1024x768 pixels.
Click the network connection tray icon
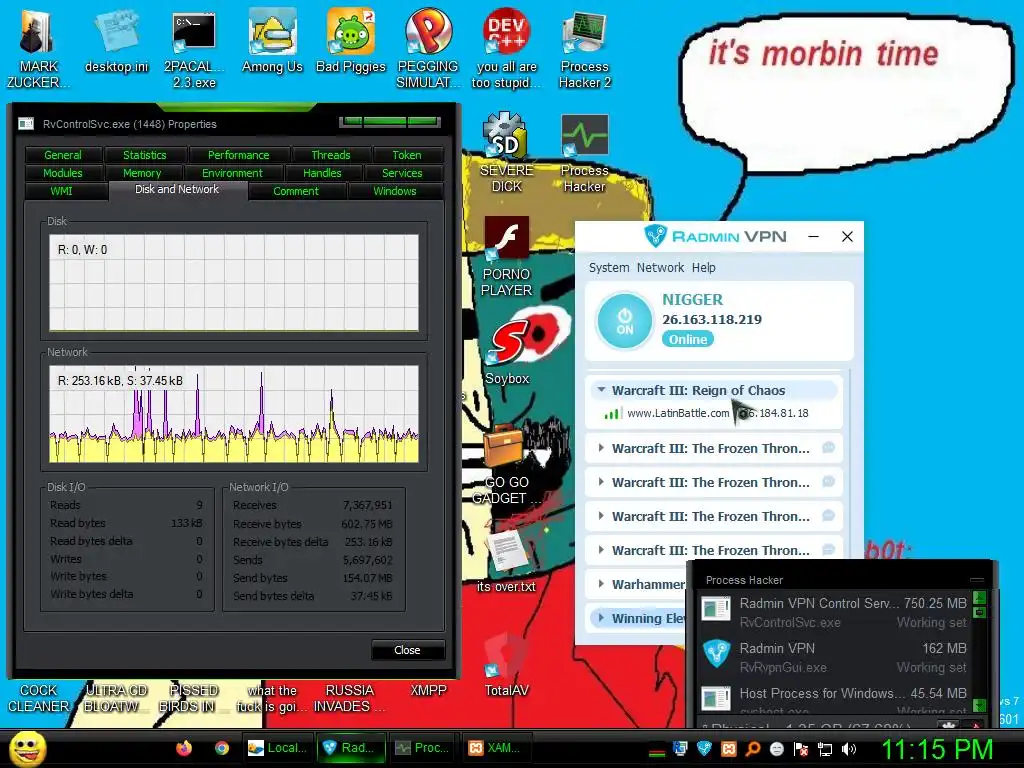[825, 748]
